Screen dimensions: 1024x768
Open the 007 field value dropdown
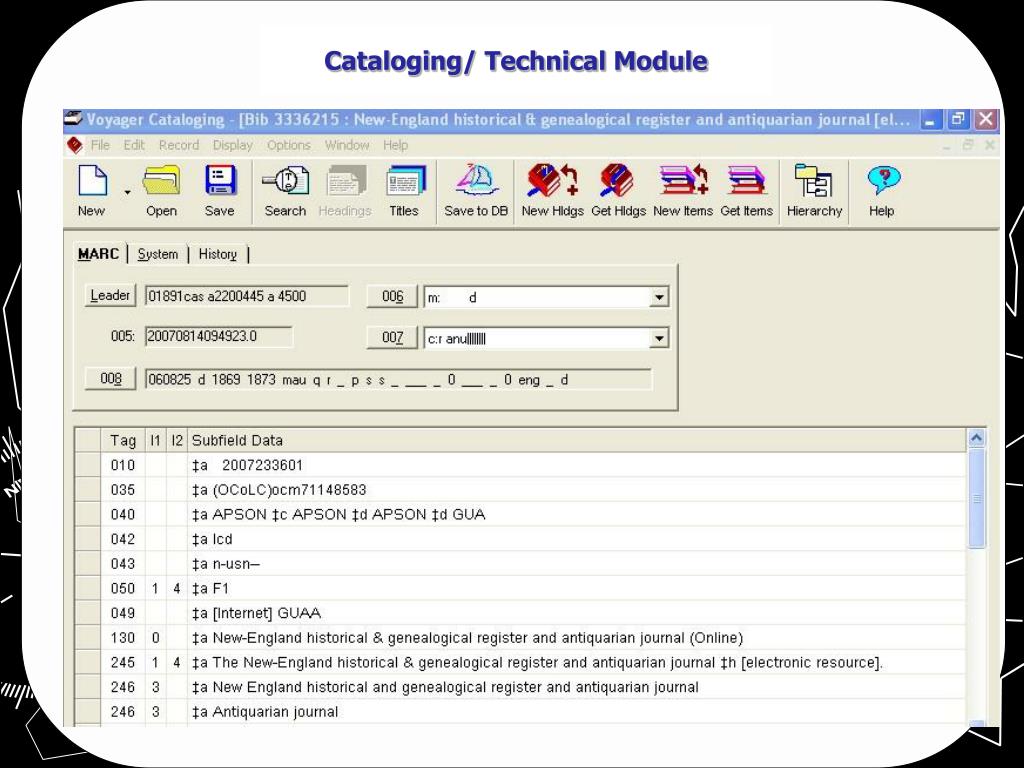click(659, 337)
